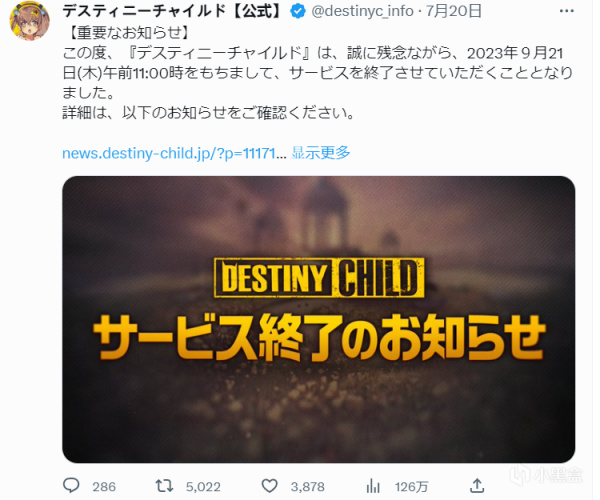Image resolution: width=600 pixels, height=500 pixels.
Task: Expand the tweet with 显示更多
Action: click(x=321, y=153)
